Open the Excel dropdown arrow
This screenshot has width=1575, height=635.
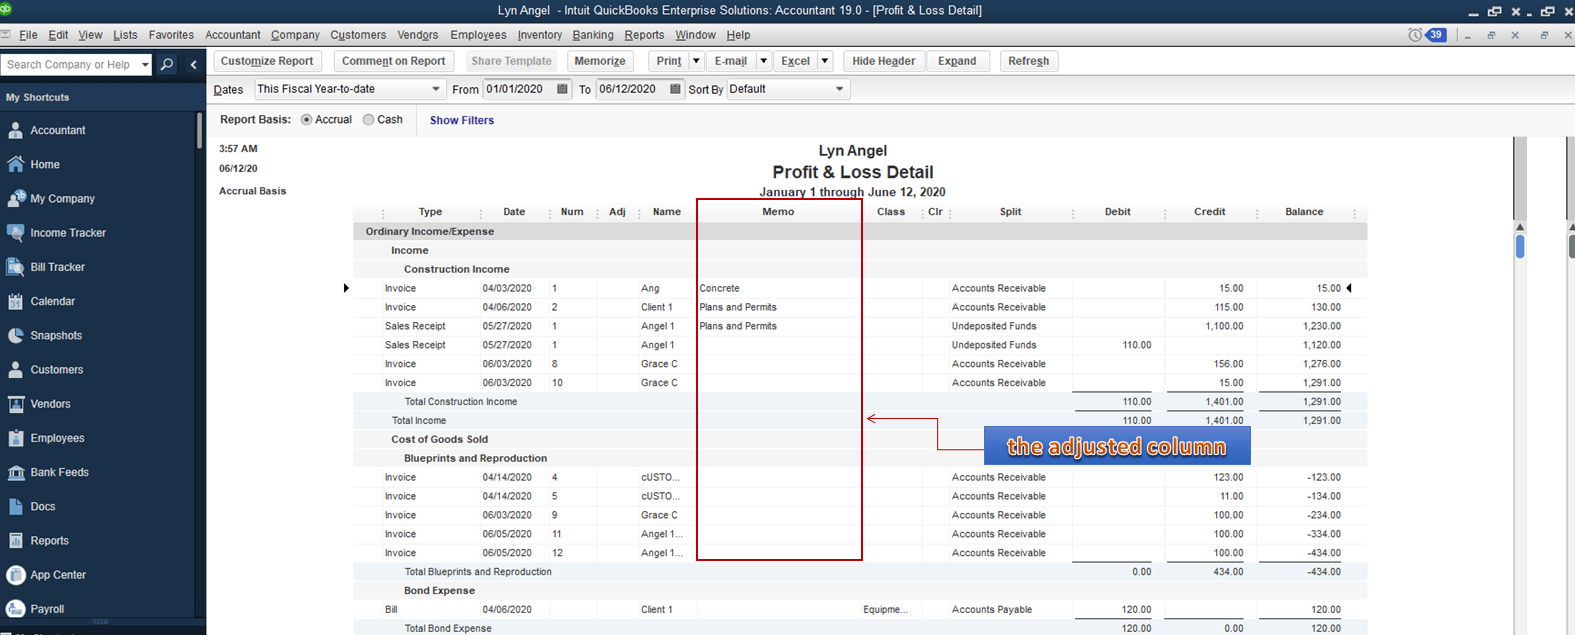point(825,61)
